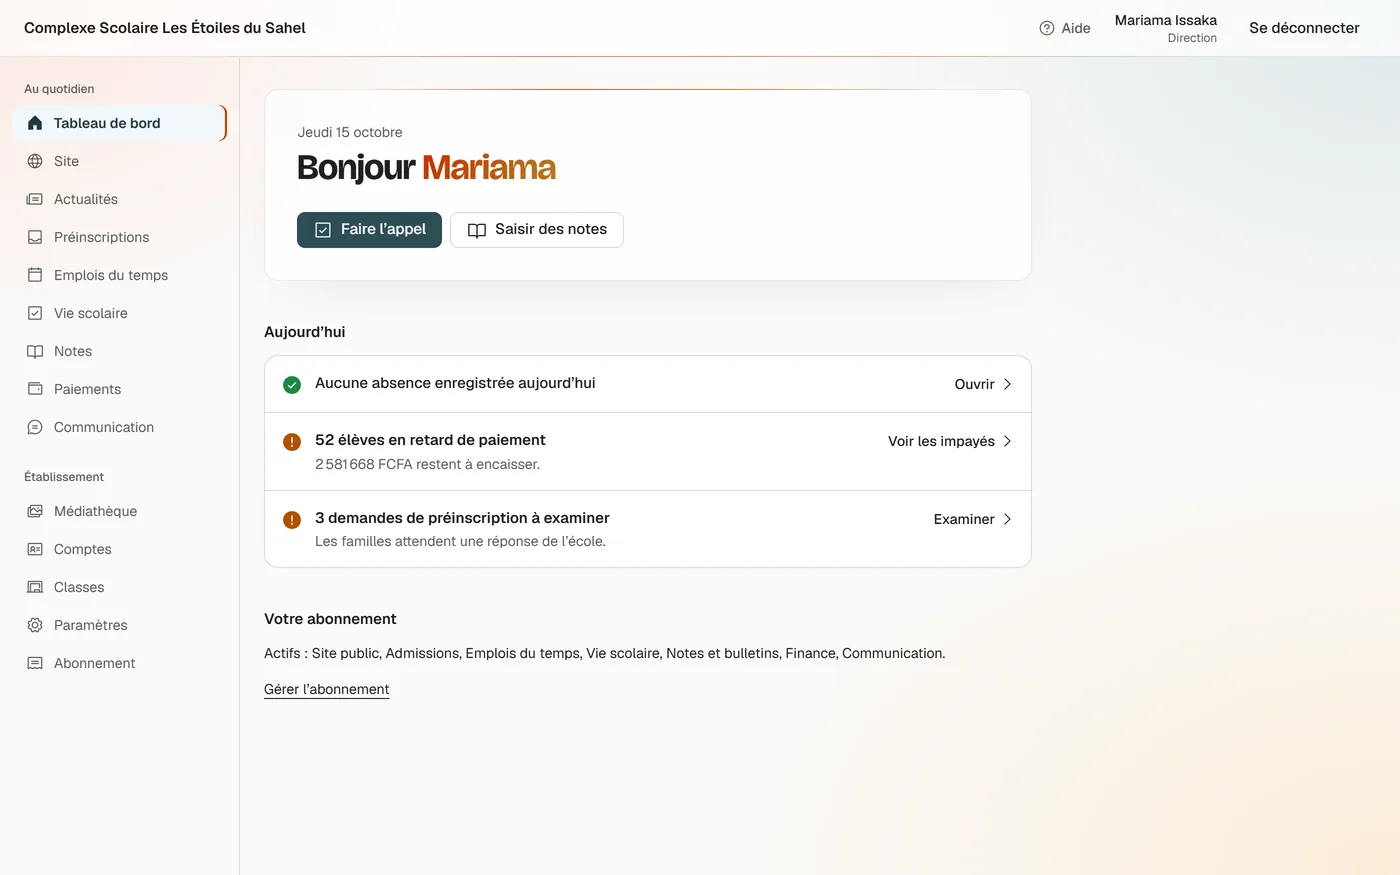Click Examiner for préinscription requests
Image resolution: width=1400 pixels, height=875 pixels.
[973, 519]
